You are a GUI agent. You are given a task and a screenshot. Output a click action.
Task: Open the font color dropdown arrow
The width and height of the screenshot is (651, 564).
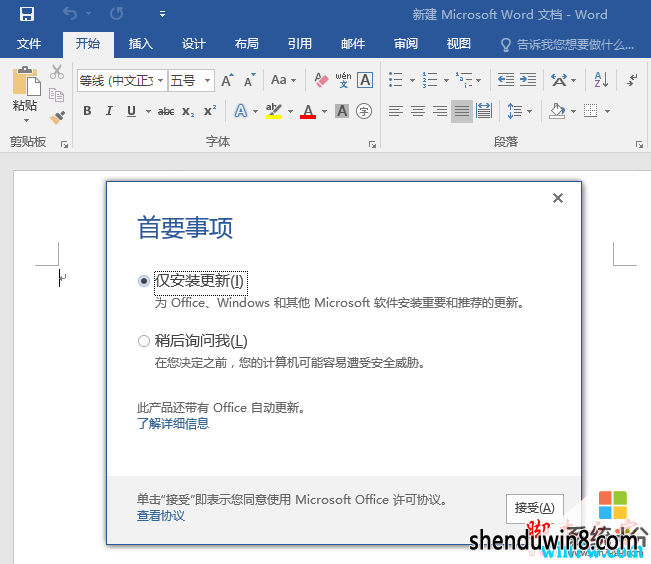[x=324, y=111]
